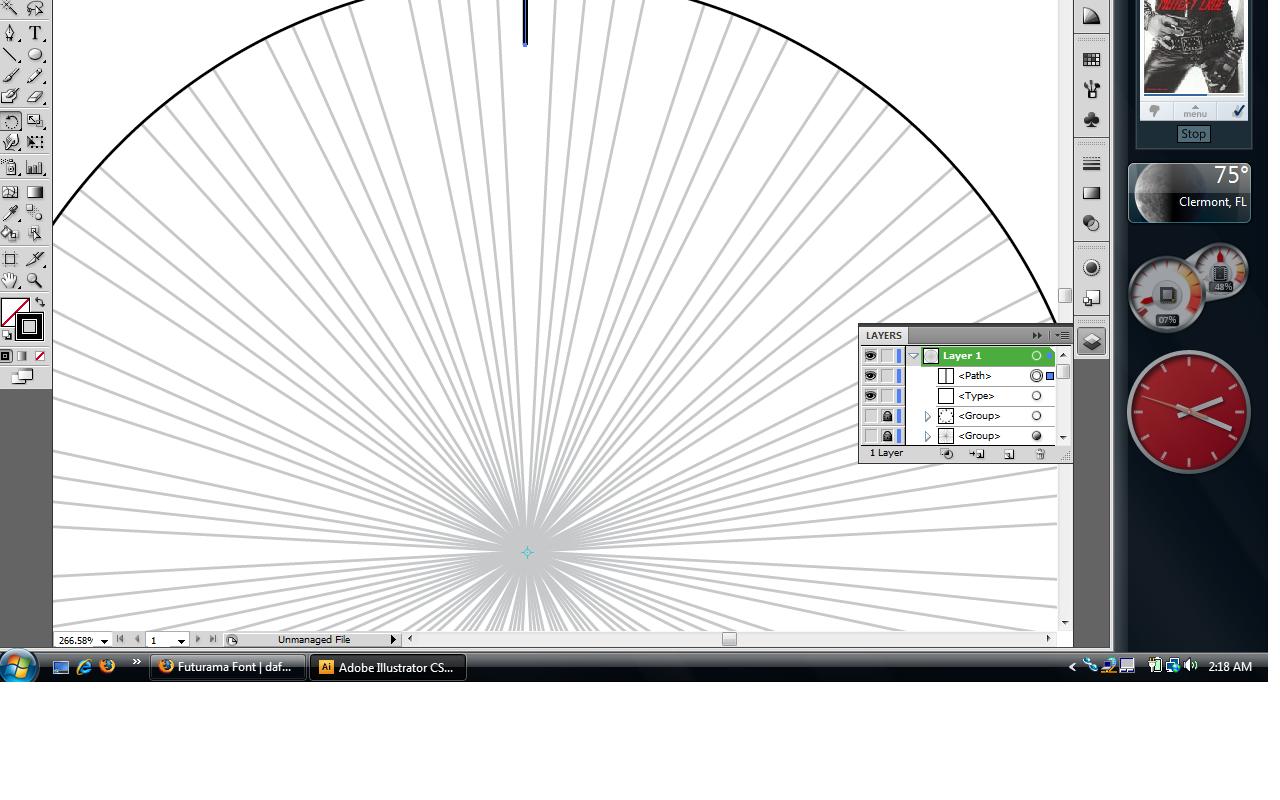Viewport: 1280px width, 800px height.
Task: Select the Eraser tool
Action: click(x=35, y=98)
